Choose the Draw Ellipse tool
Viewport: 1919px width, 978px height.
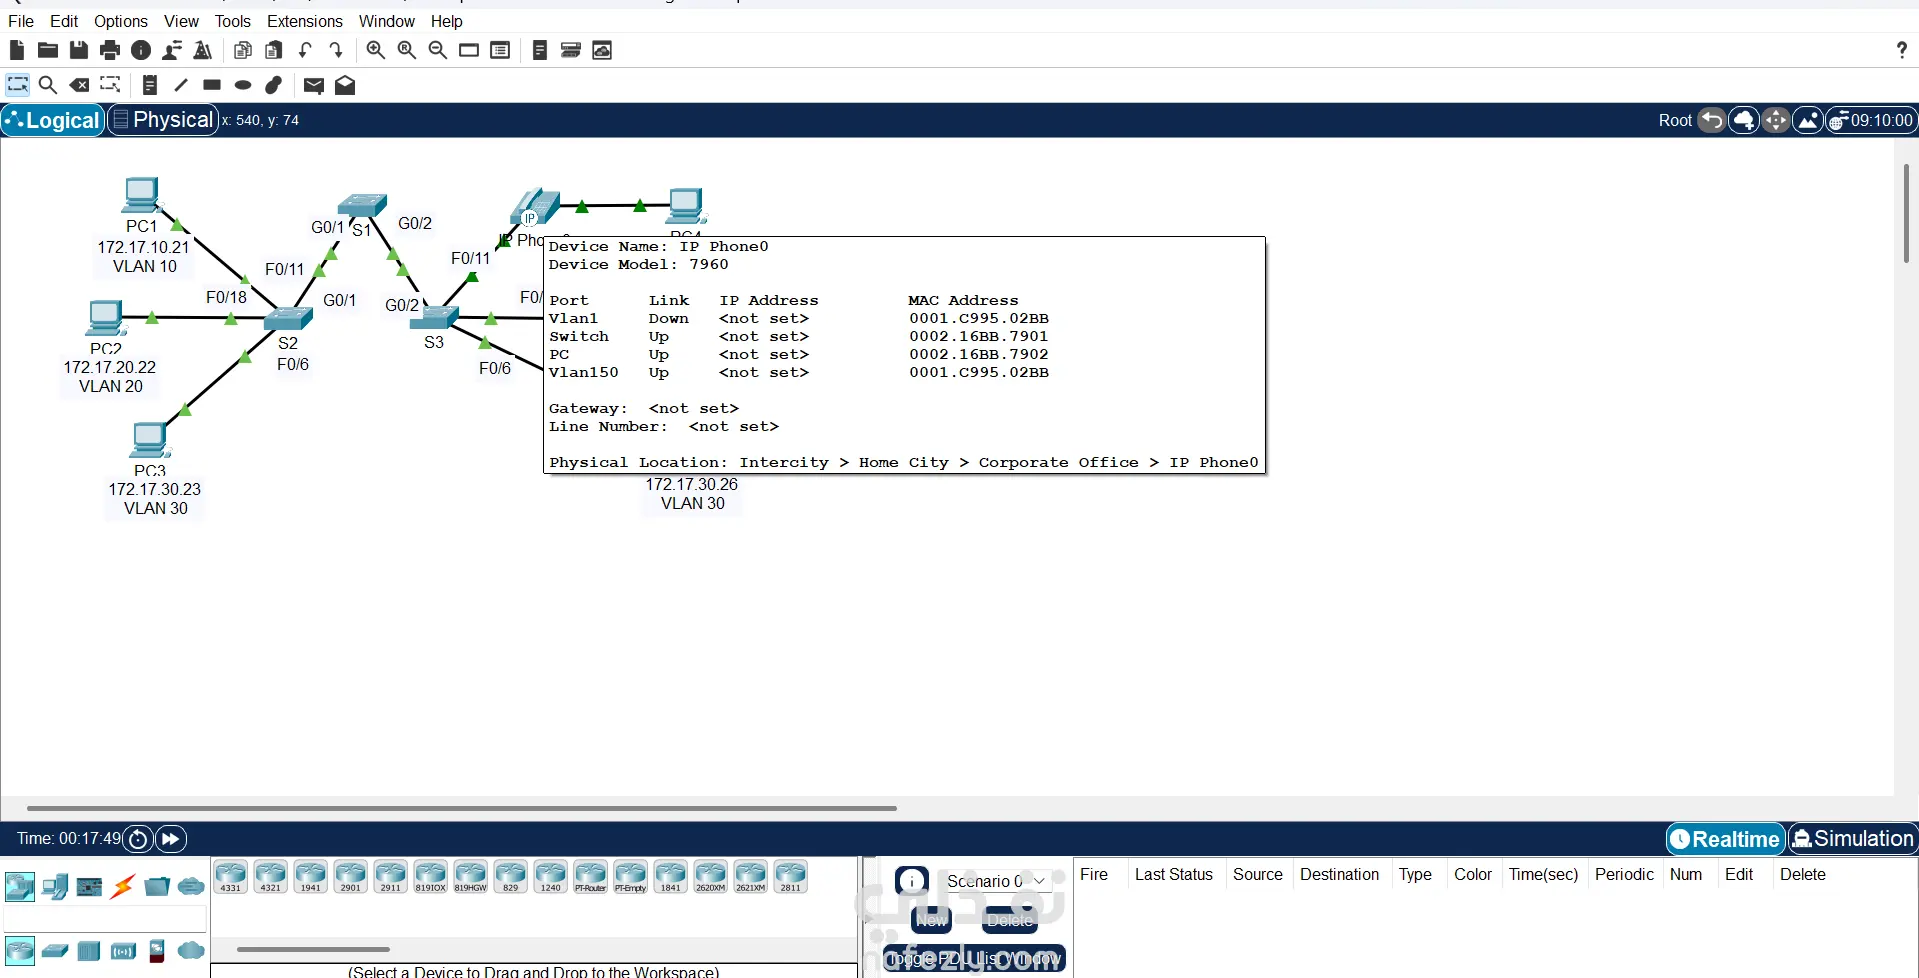pyautogui.click(x=243, y=85)
